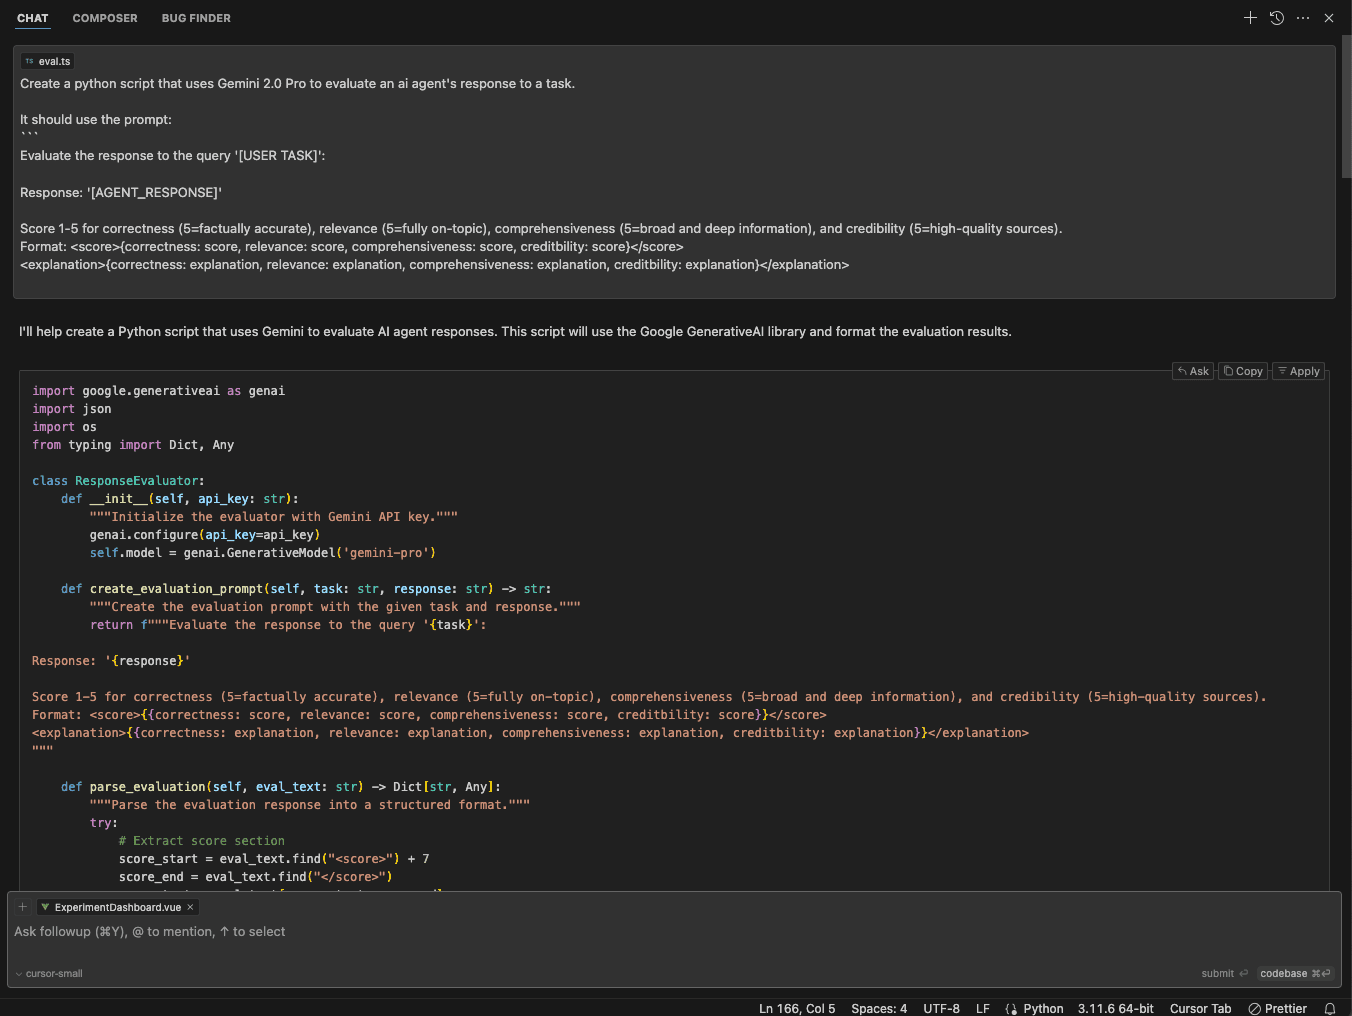Go to line via Ln 166, Col 5
This screenshot has width=1352, height=1016.
tap(797, 1008)
